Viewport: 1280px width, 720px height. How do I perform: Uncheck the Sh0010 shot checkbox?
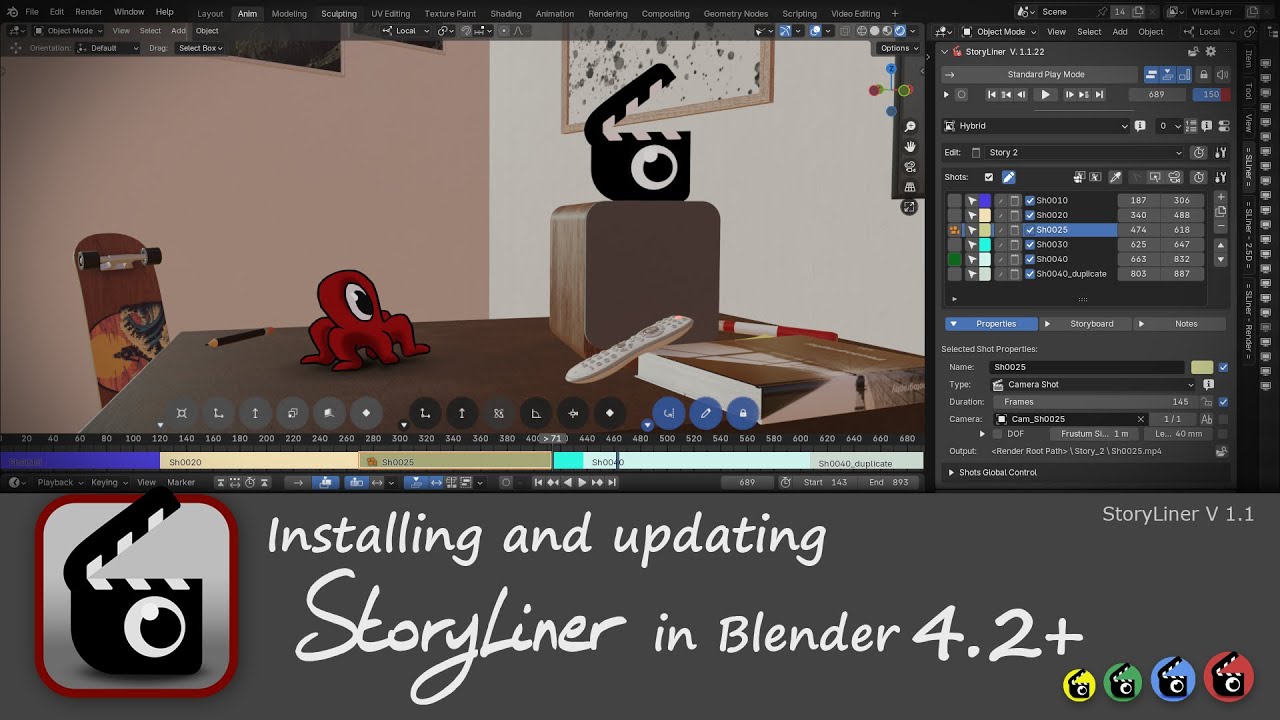pyautogui.click(x=1030, y=200)
